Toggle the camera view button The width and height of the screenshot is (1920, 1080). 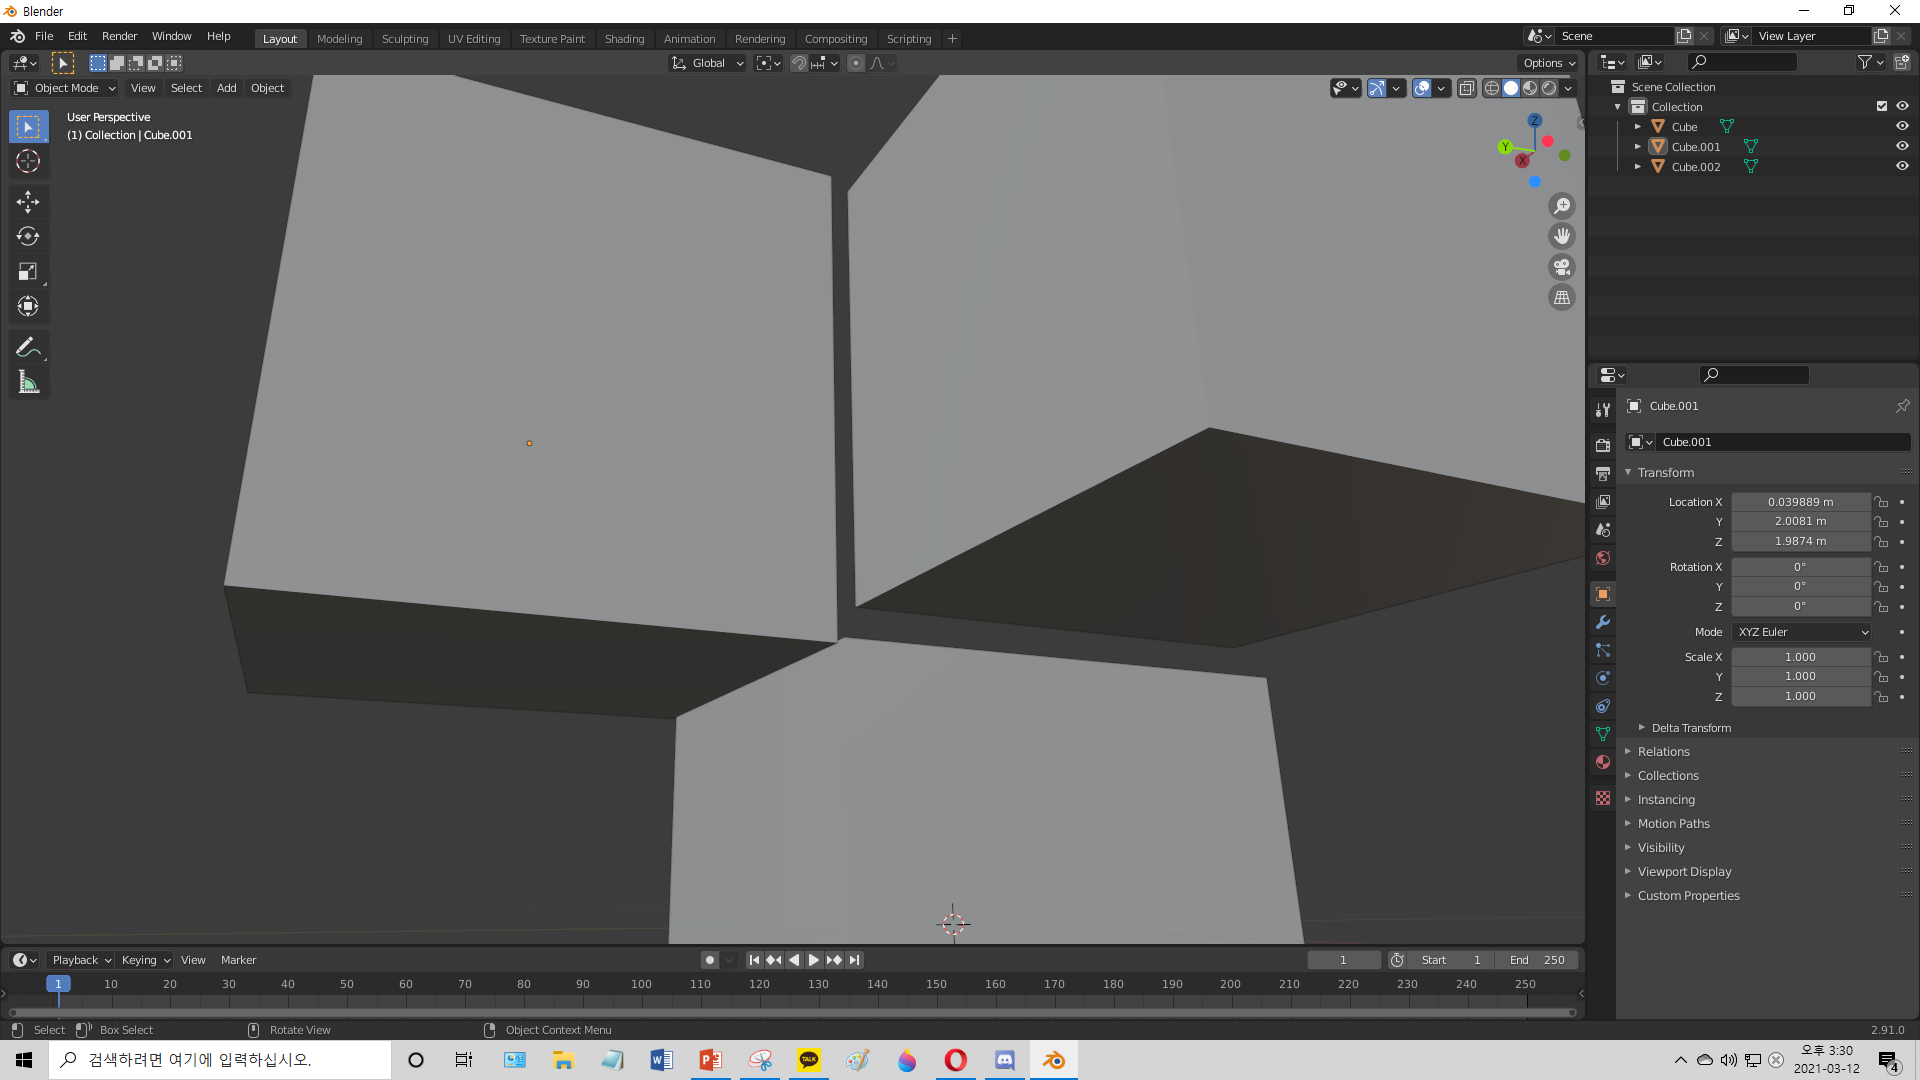[1562, 267]
